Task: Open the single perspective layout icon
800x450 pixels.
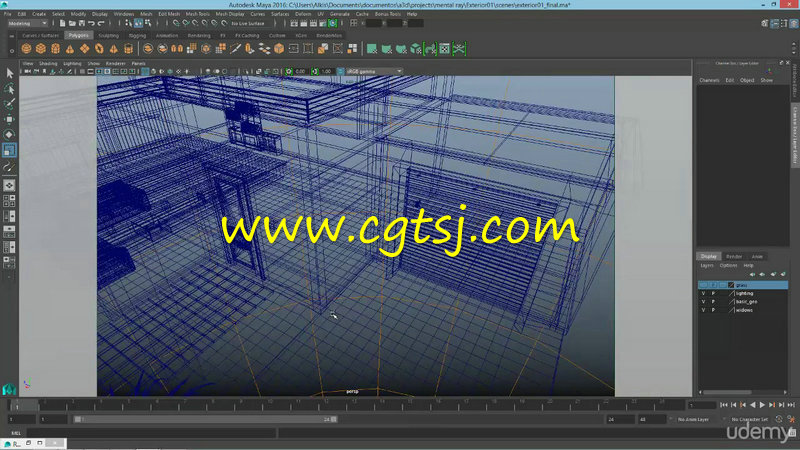Action: 9,185
